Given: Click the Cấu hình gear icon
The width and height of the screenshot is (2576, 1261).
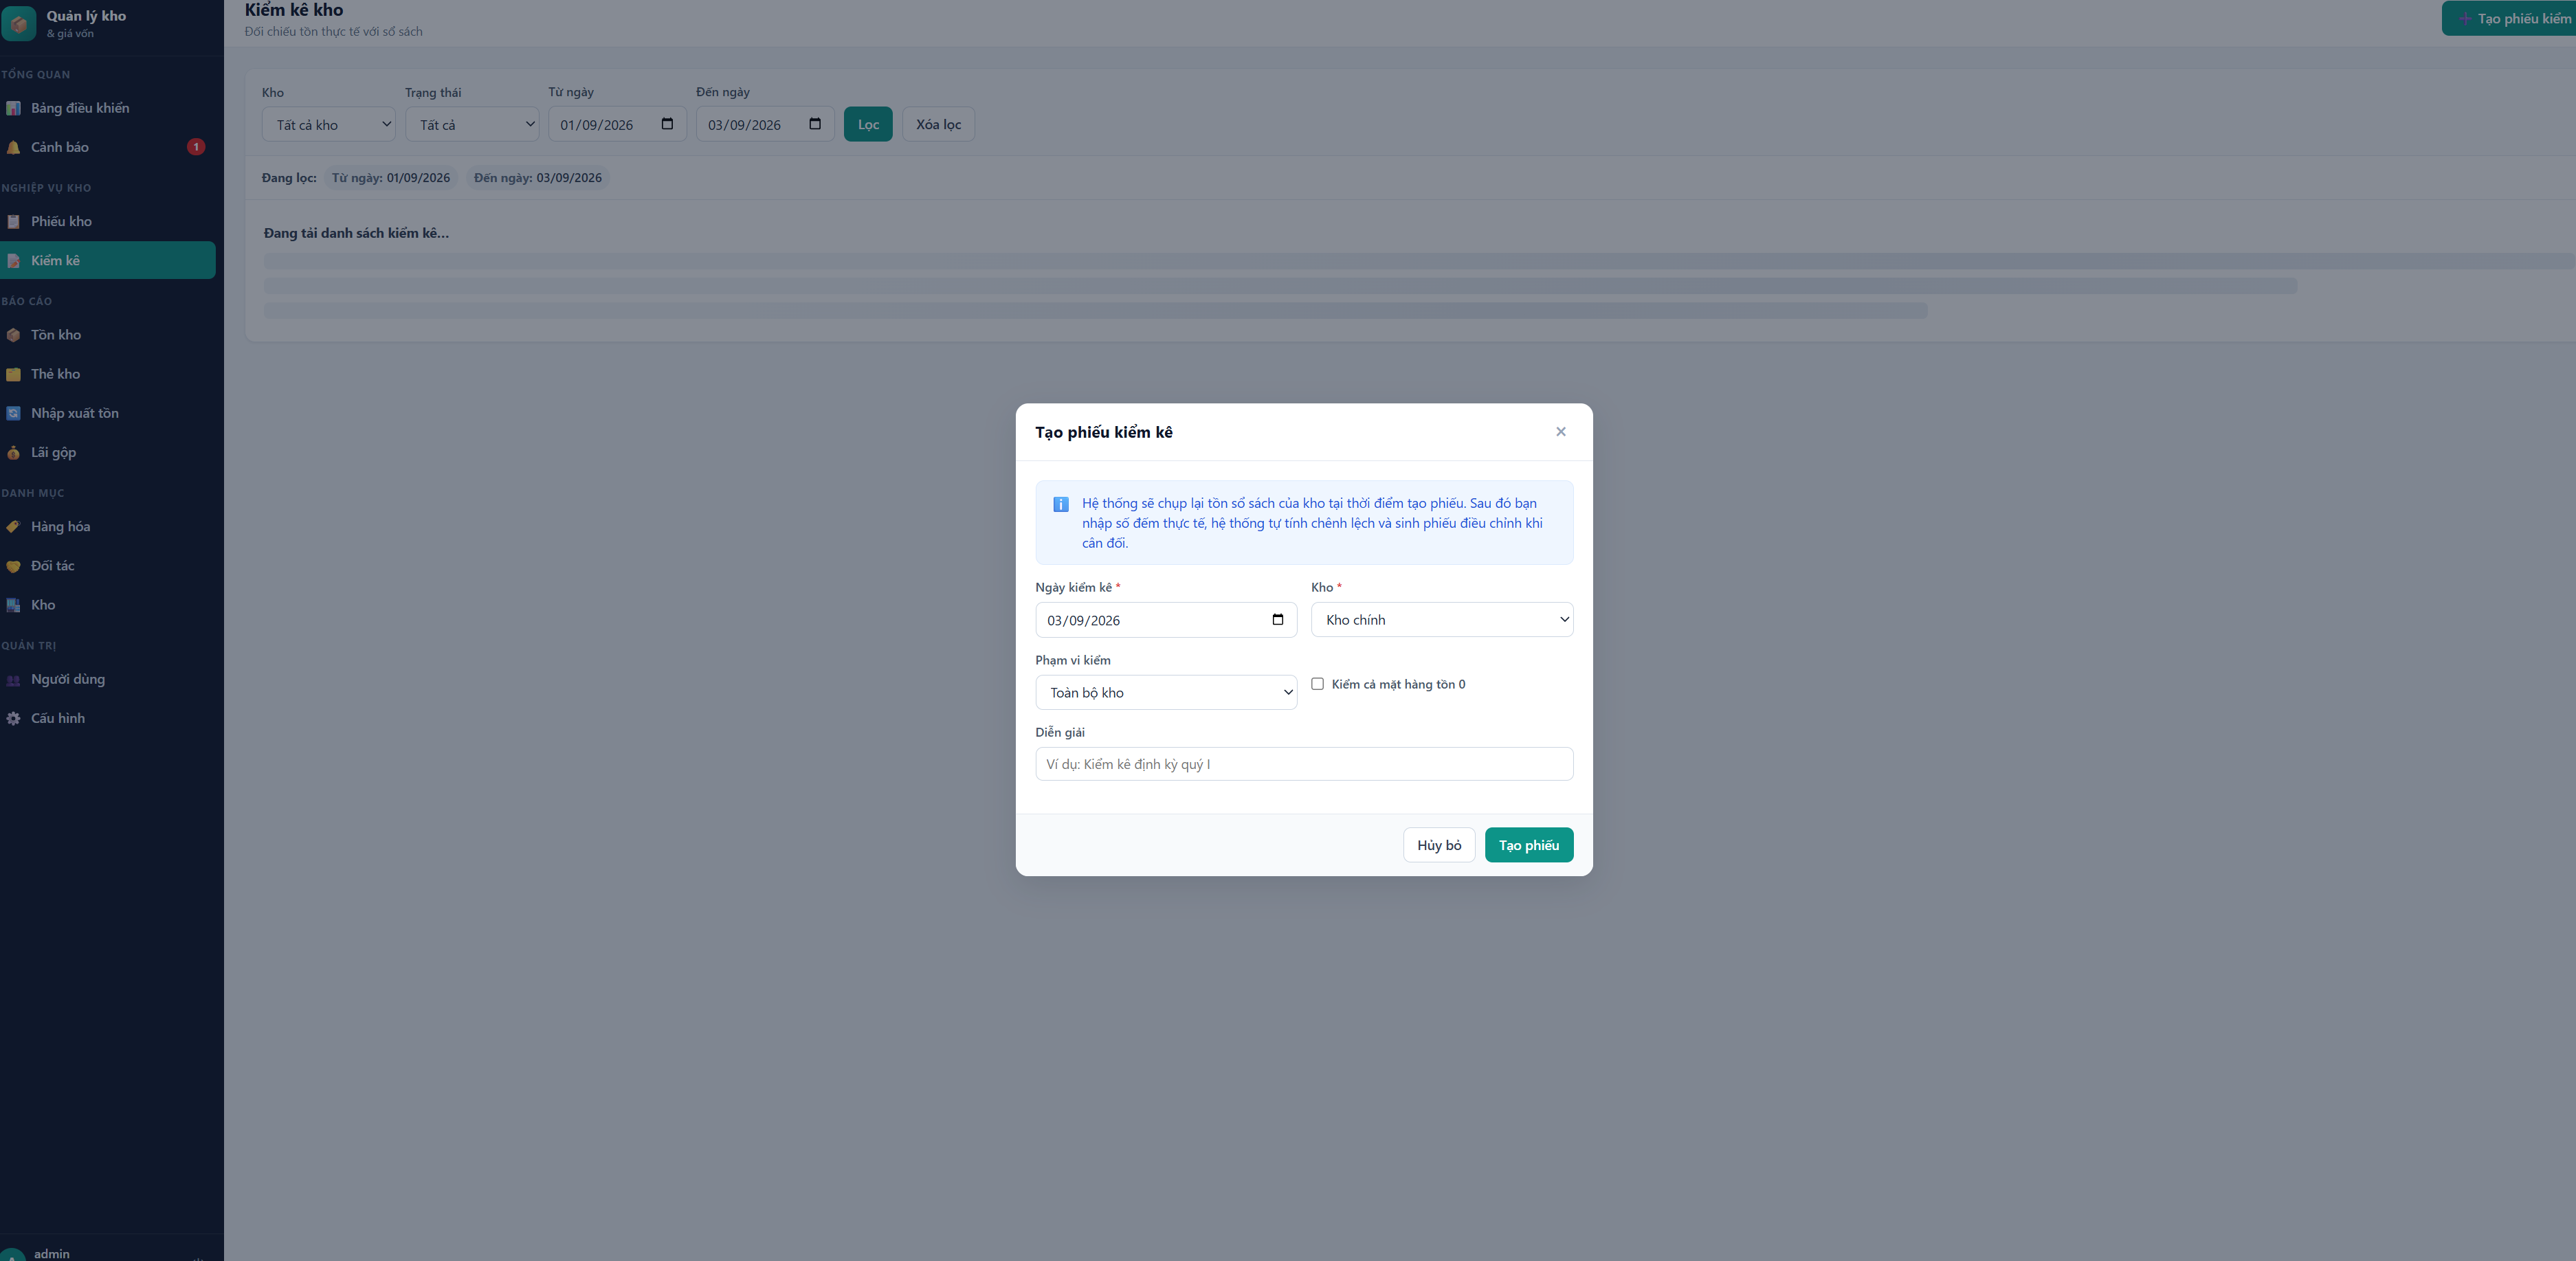Looking at the screenshot, I should tap(13, 719).
